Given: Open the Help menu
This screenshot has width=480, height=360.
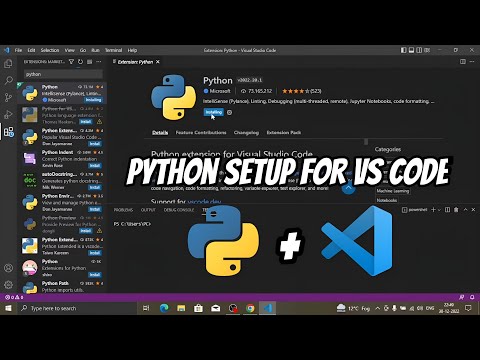Looking at the screenshot, I should click(x=132, y=50).
